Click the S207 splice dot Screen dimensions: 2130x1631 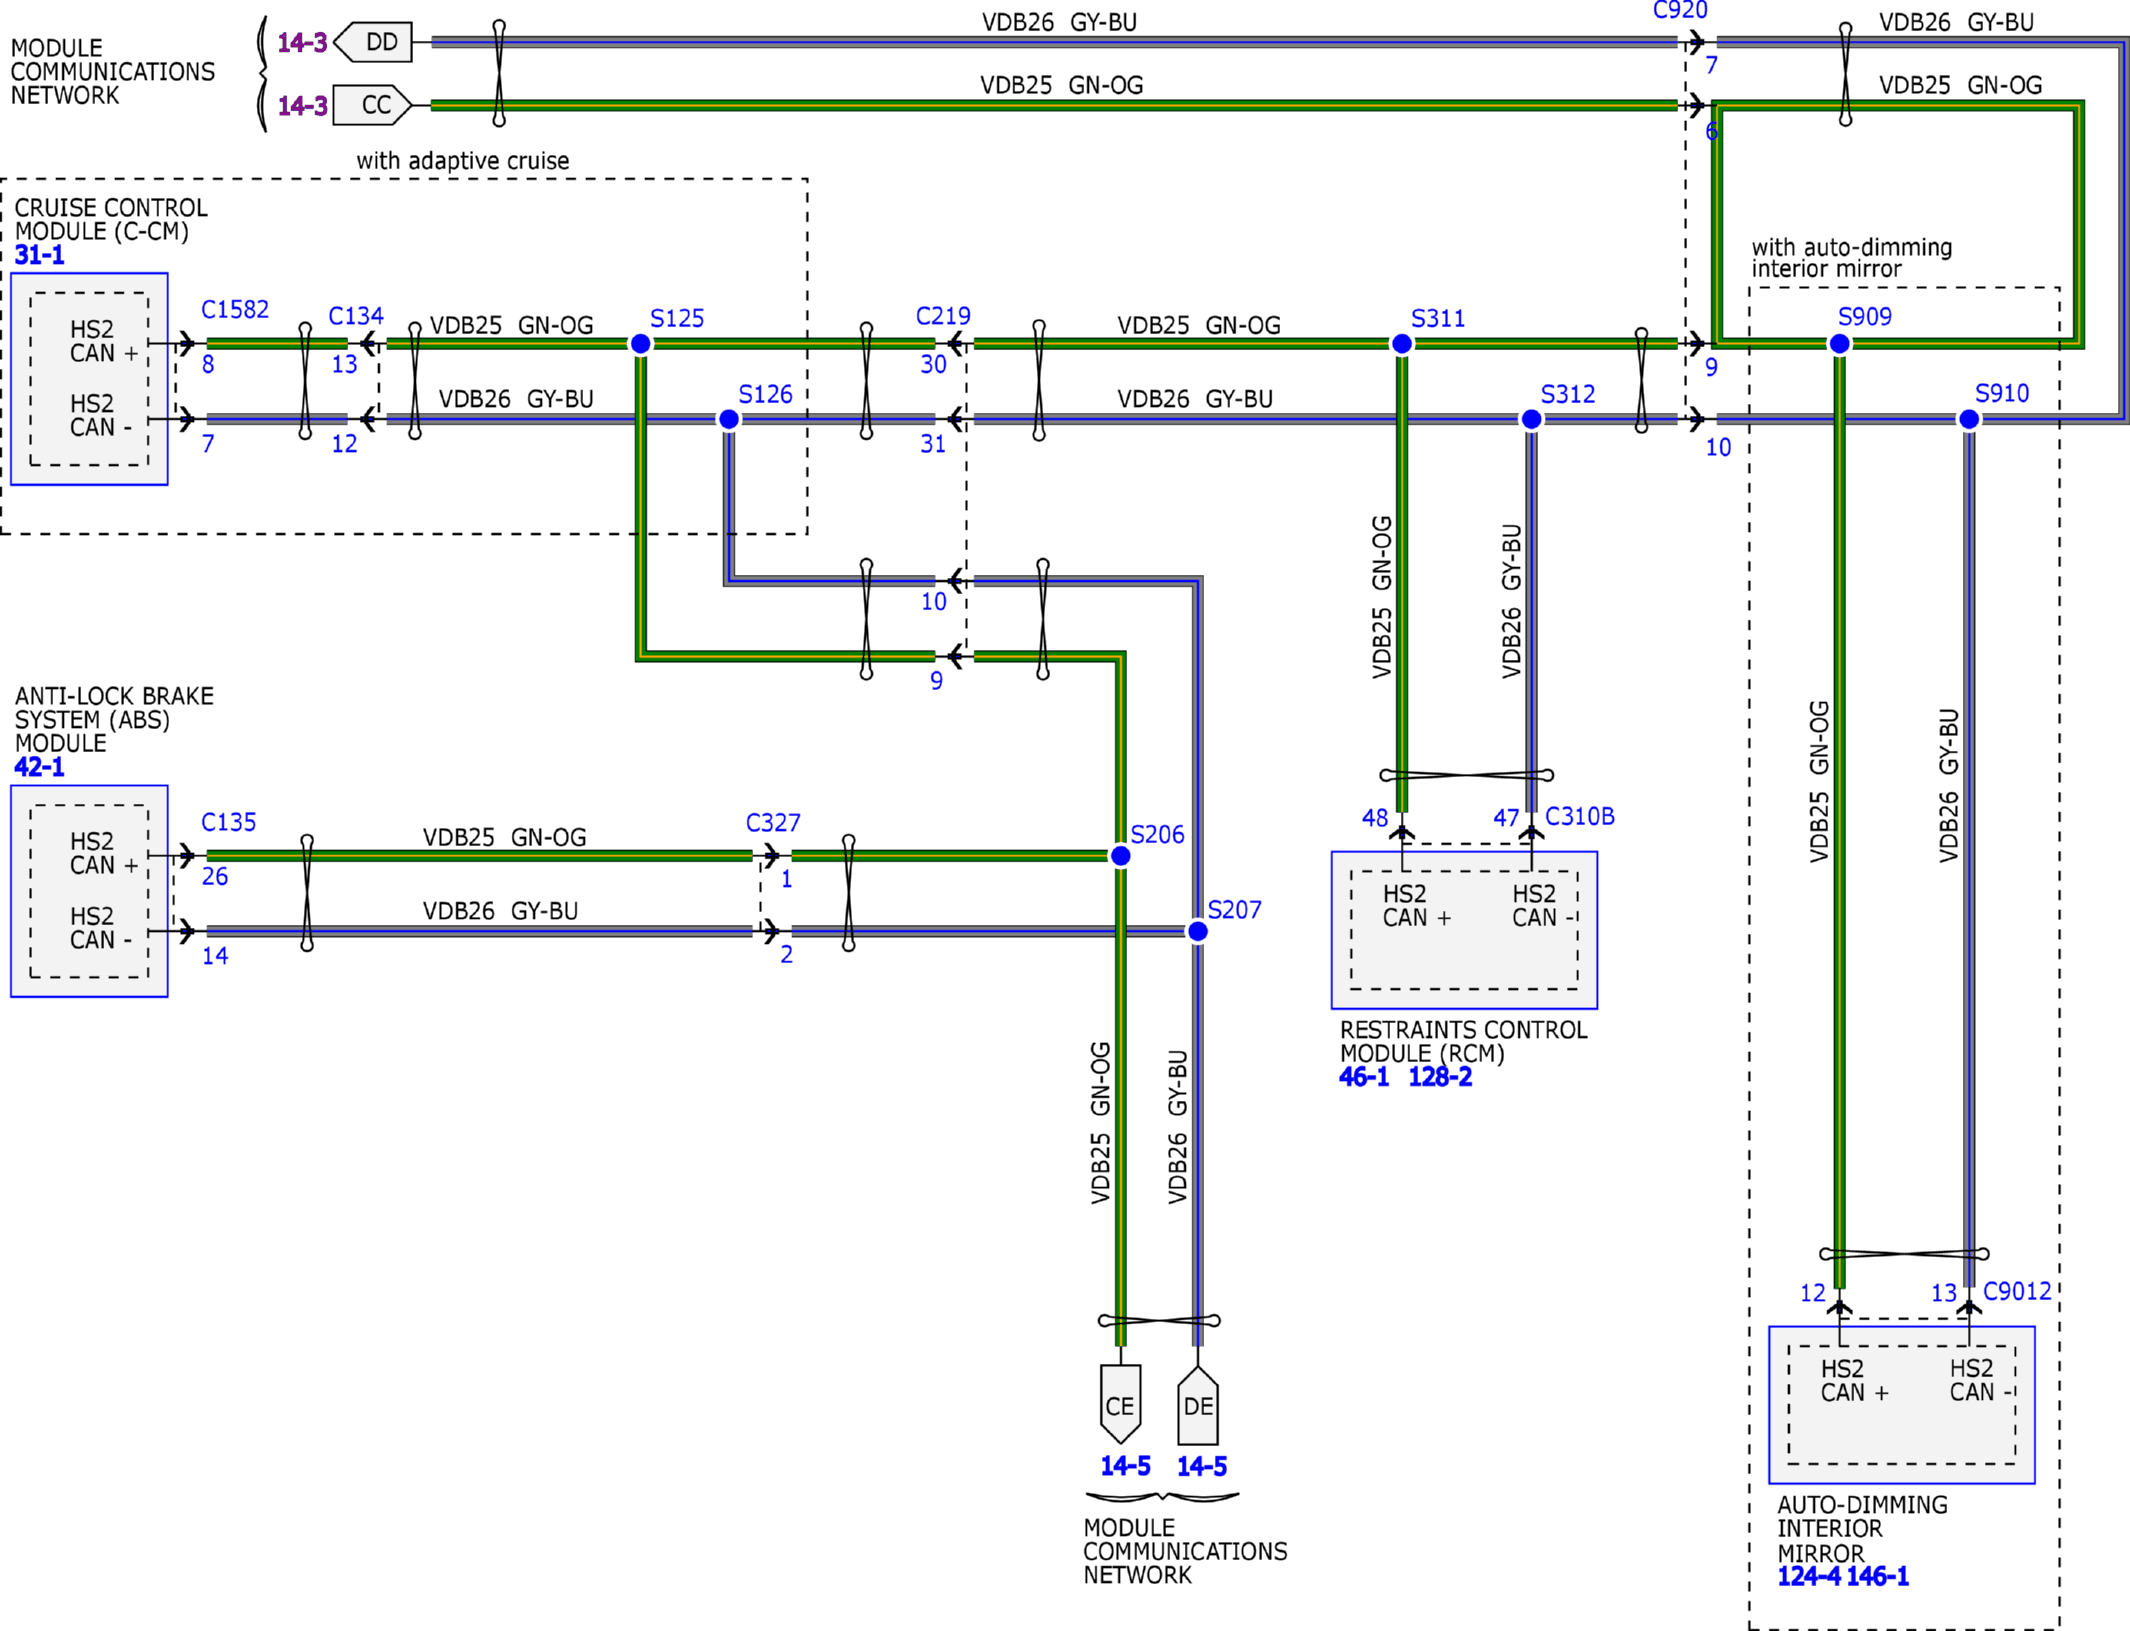click(x=1197, y=931)
